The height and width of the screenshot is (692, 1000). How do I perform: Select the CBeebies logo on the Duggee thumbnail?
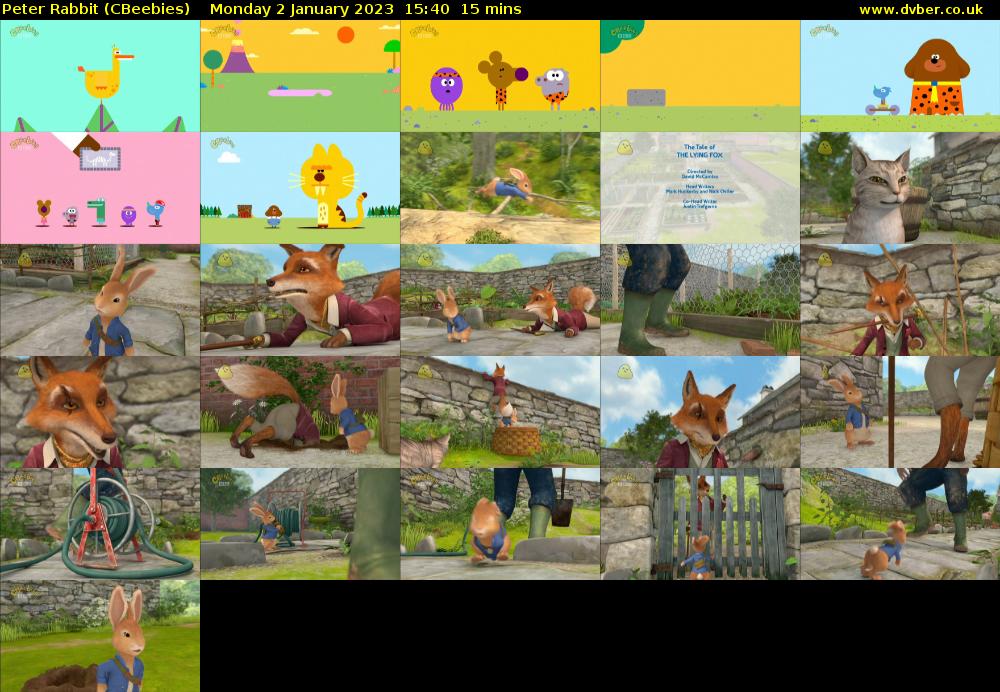point(824,32)
